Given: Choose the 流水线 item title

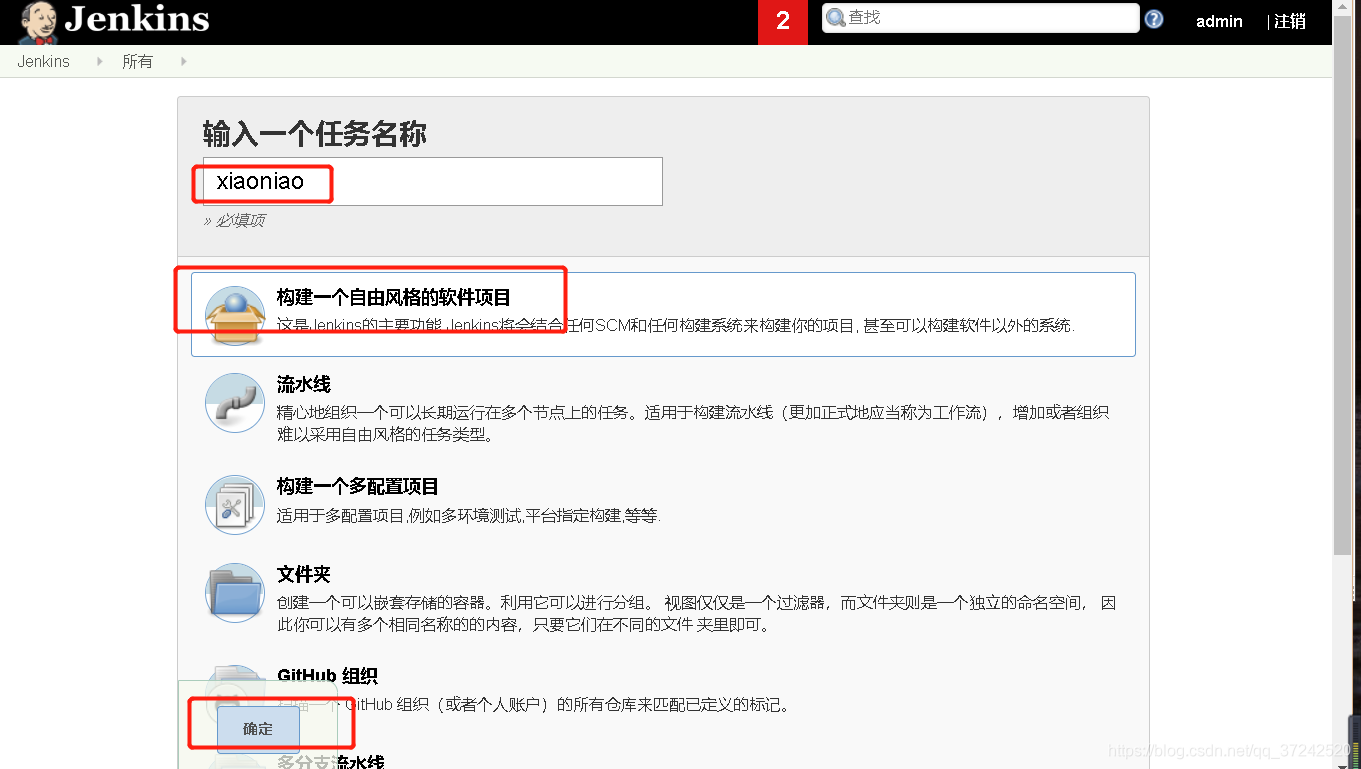Looking at the screenshot, I should [x=304, y=385].
